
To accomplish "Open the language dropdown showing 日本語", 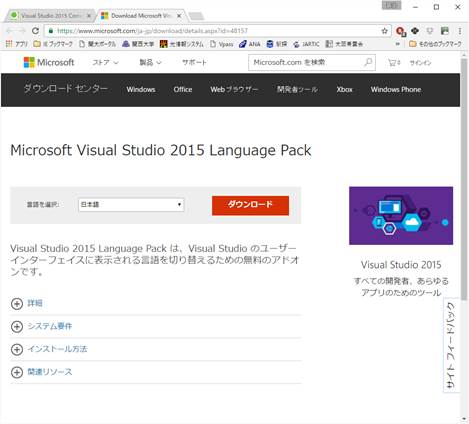I will coord(131,205).
